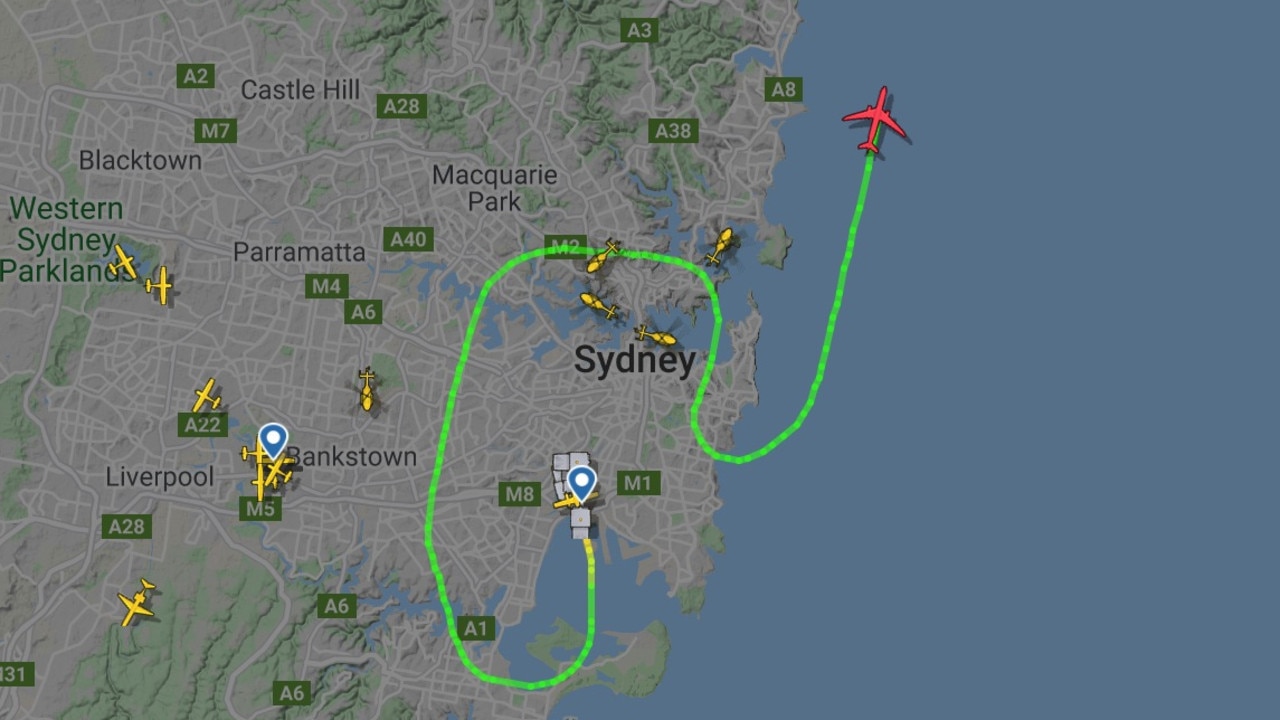Click the yellow helicopter beside the M2 badge
Image resolution: width=1280 pixels, height=720 pixels.
click(602, 256)
